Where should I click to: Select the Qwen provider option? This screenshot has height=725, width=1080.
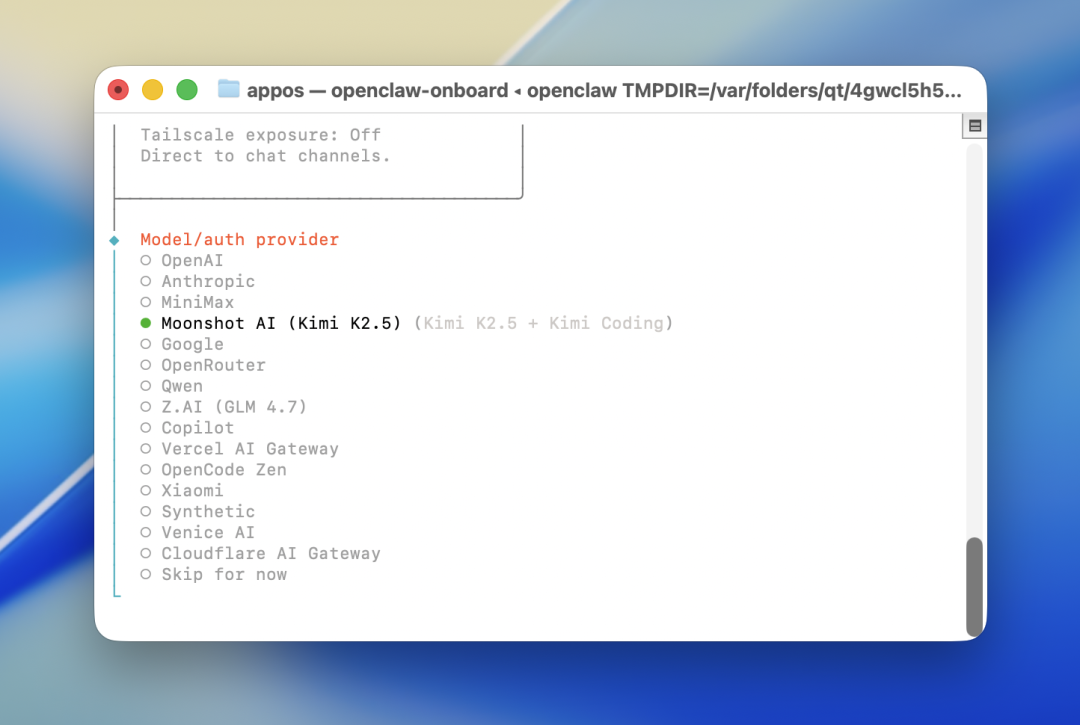[x=181, y=387]
